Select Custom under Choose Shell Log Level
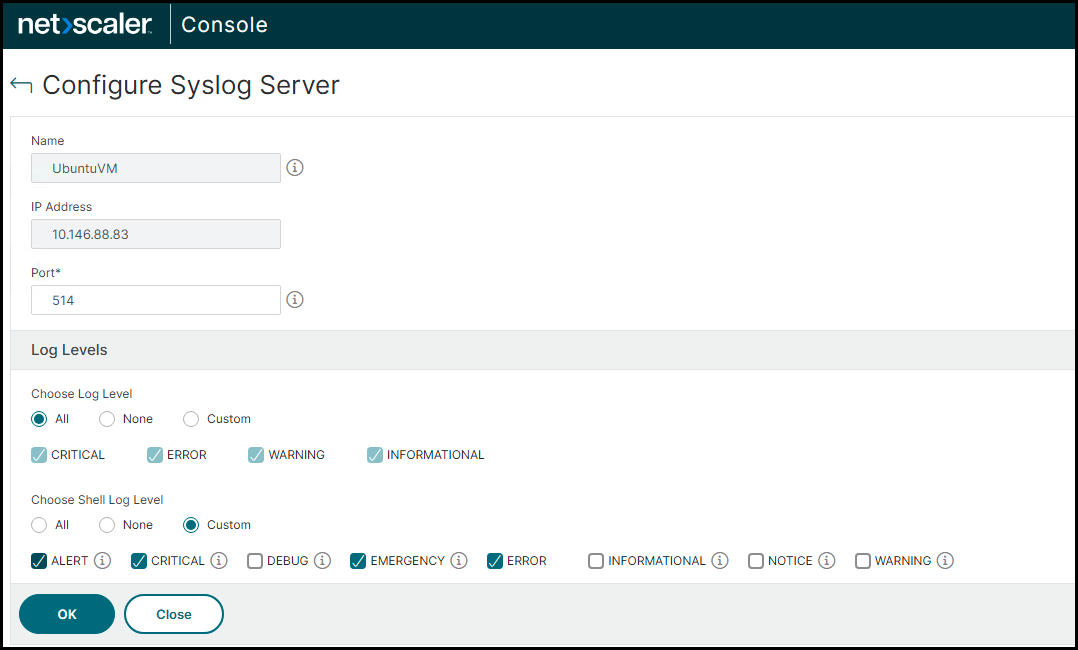1078x650 pixels. [191, 525]
